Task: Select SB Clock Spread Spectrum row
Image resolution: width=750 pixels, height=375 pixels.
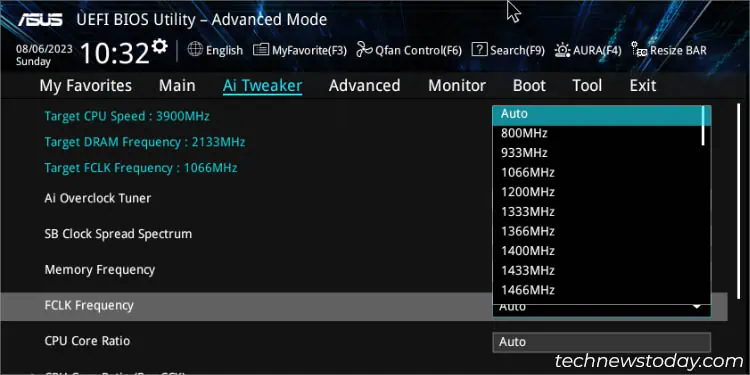Action: 118,234
